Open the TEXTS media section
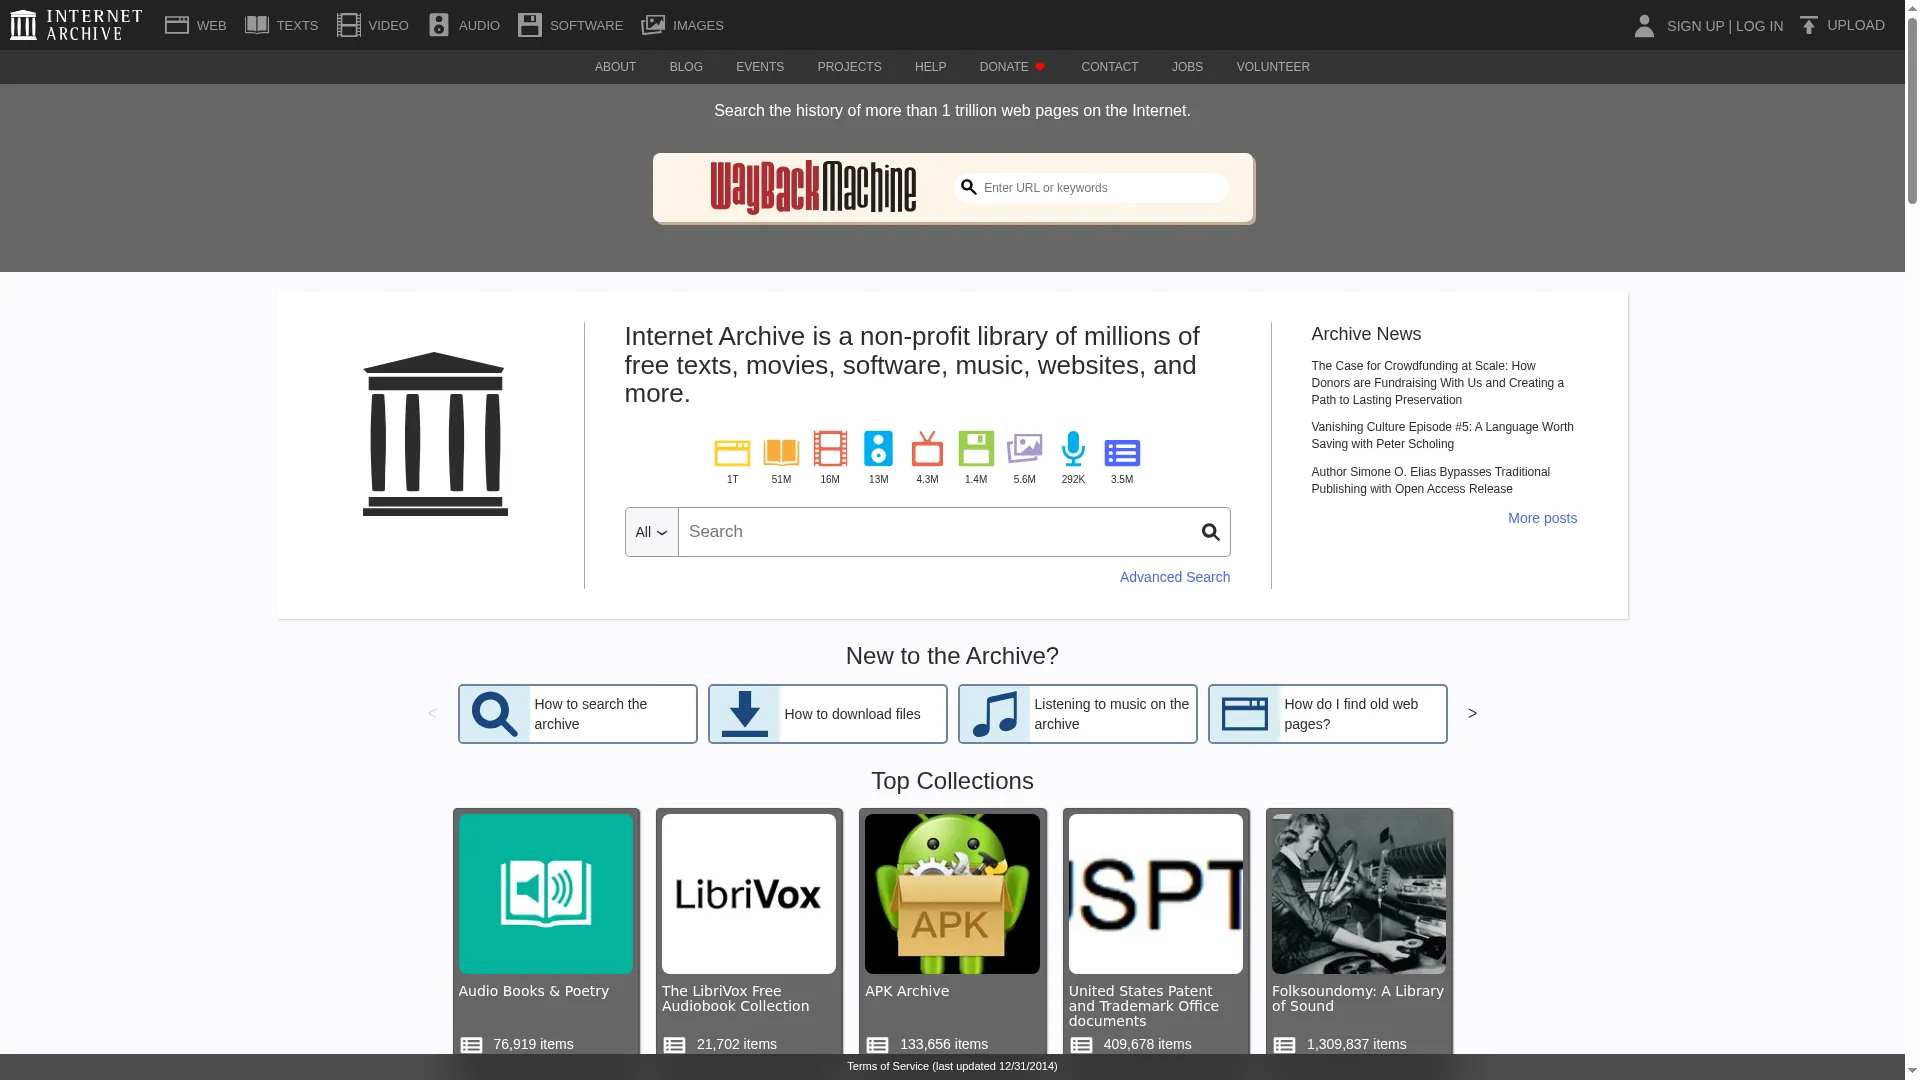 282,25
